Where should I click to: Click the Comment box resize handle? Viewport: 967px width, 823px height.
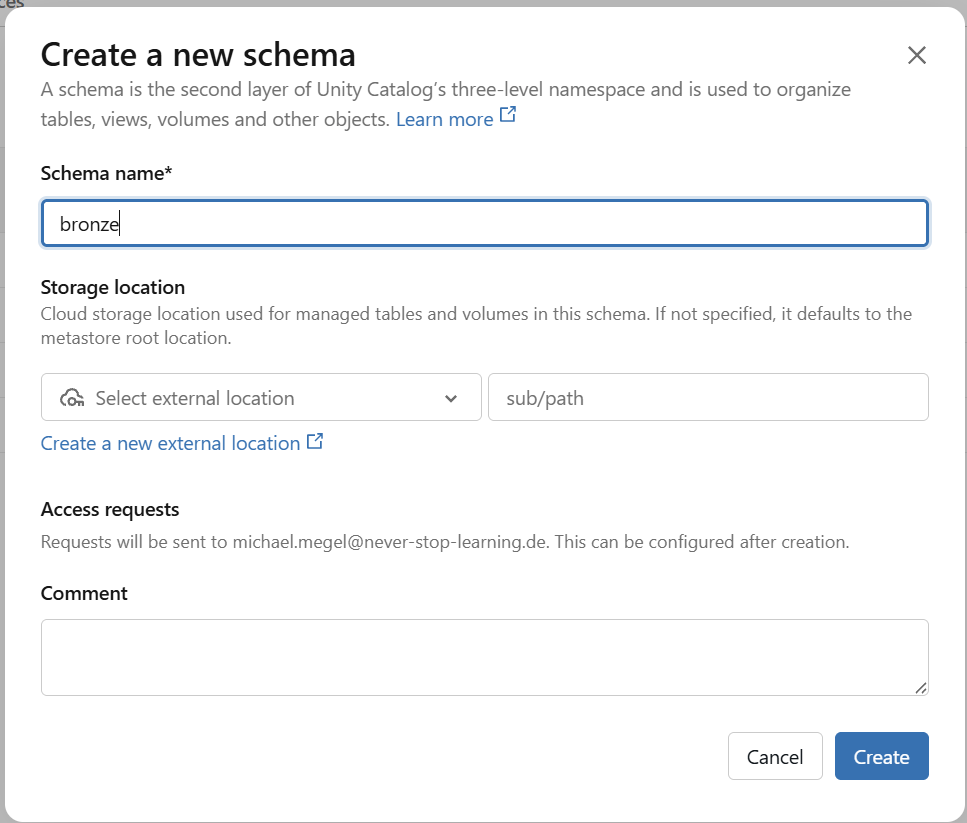[920, 688]
